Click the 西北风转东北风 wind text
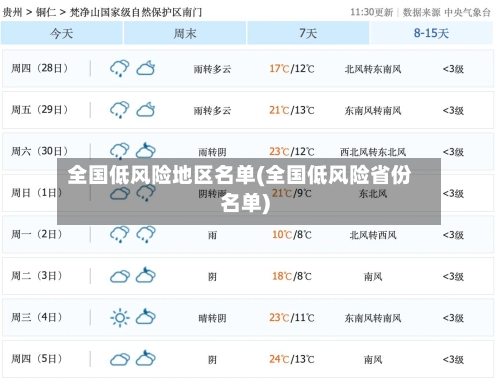The image size is (500, 383). click(x=373, y=152)
